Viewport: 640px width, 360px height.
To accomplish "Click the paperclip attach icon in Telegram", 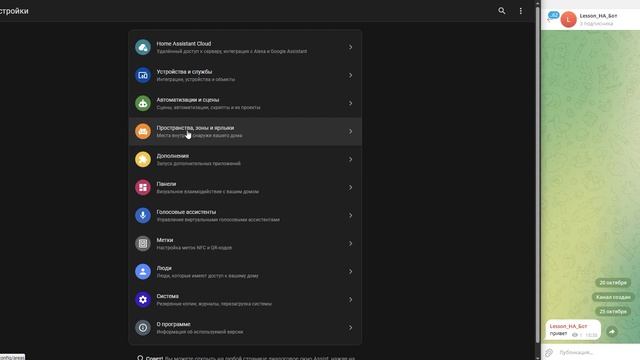I will [x=549, y=352].
